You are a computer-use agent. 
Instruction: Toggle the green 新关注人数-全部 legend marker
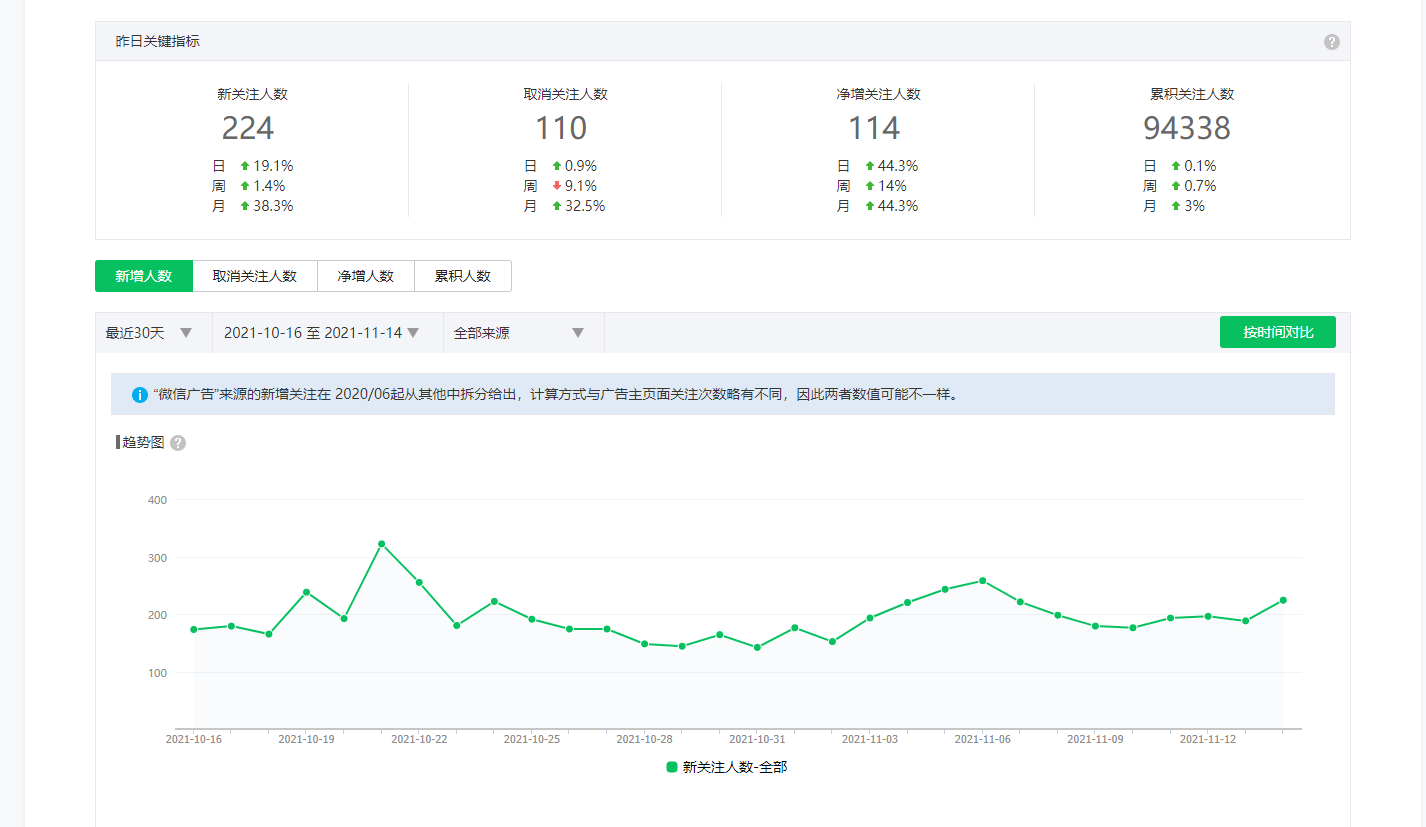click(672, 767)
